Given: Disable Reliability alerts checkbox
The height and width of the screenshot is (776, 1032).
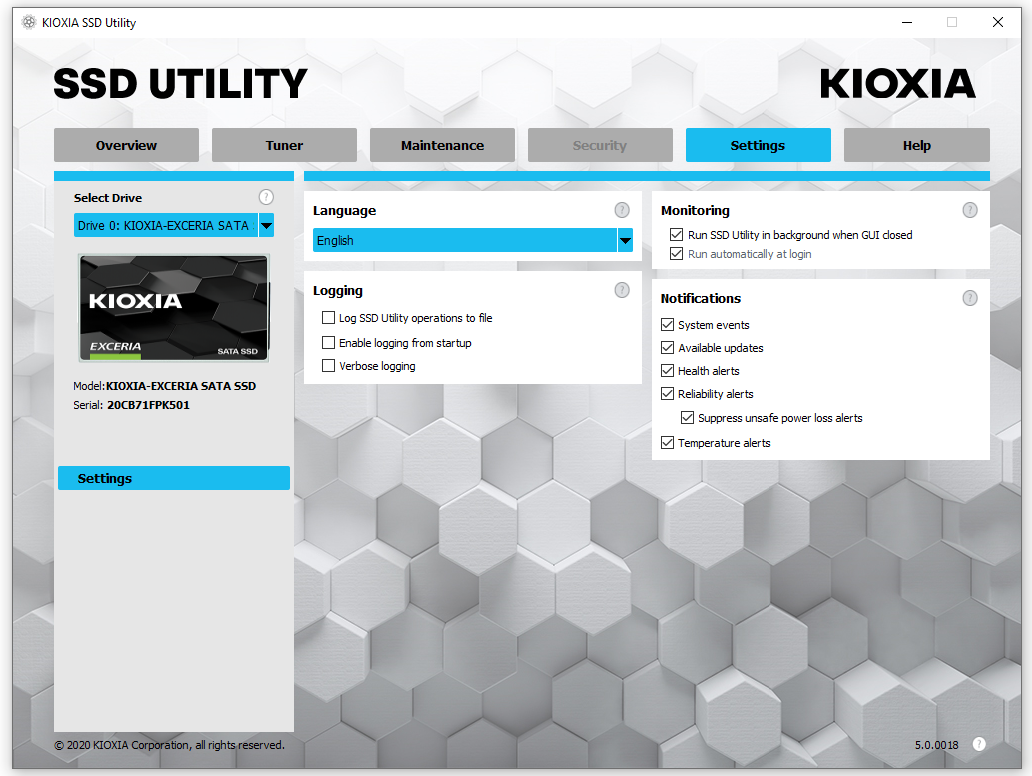Looking at the screenshot, I should coord(667,394).
